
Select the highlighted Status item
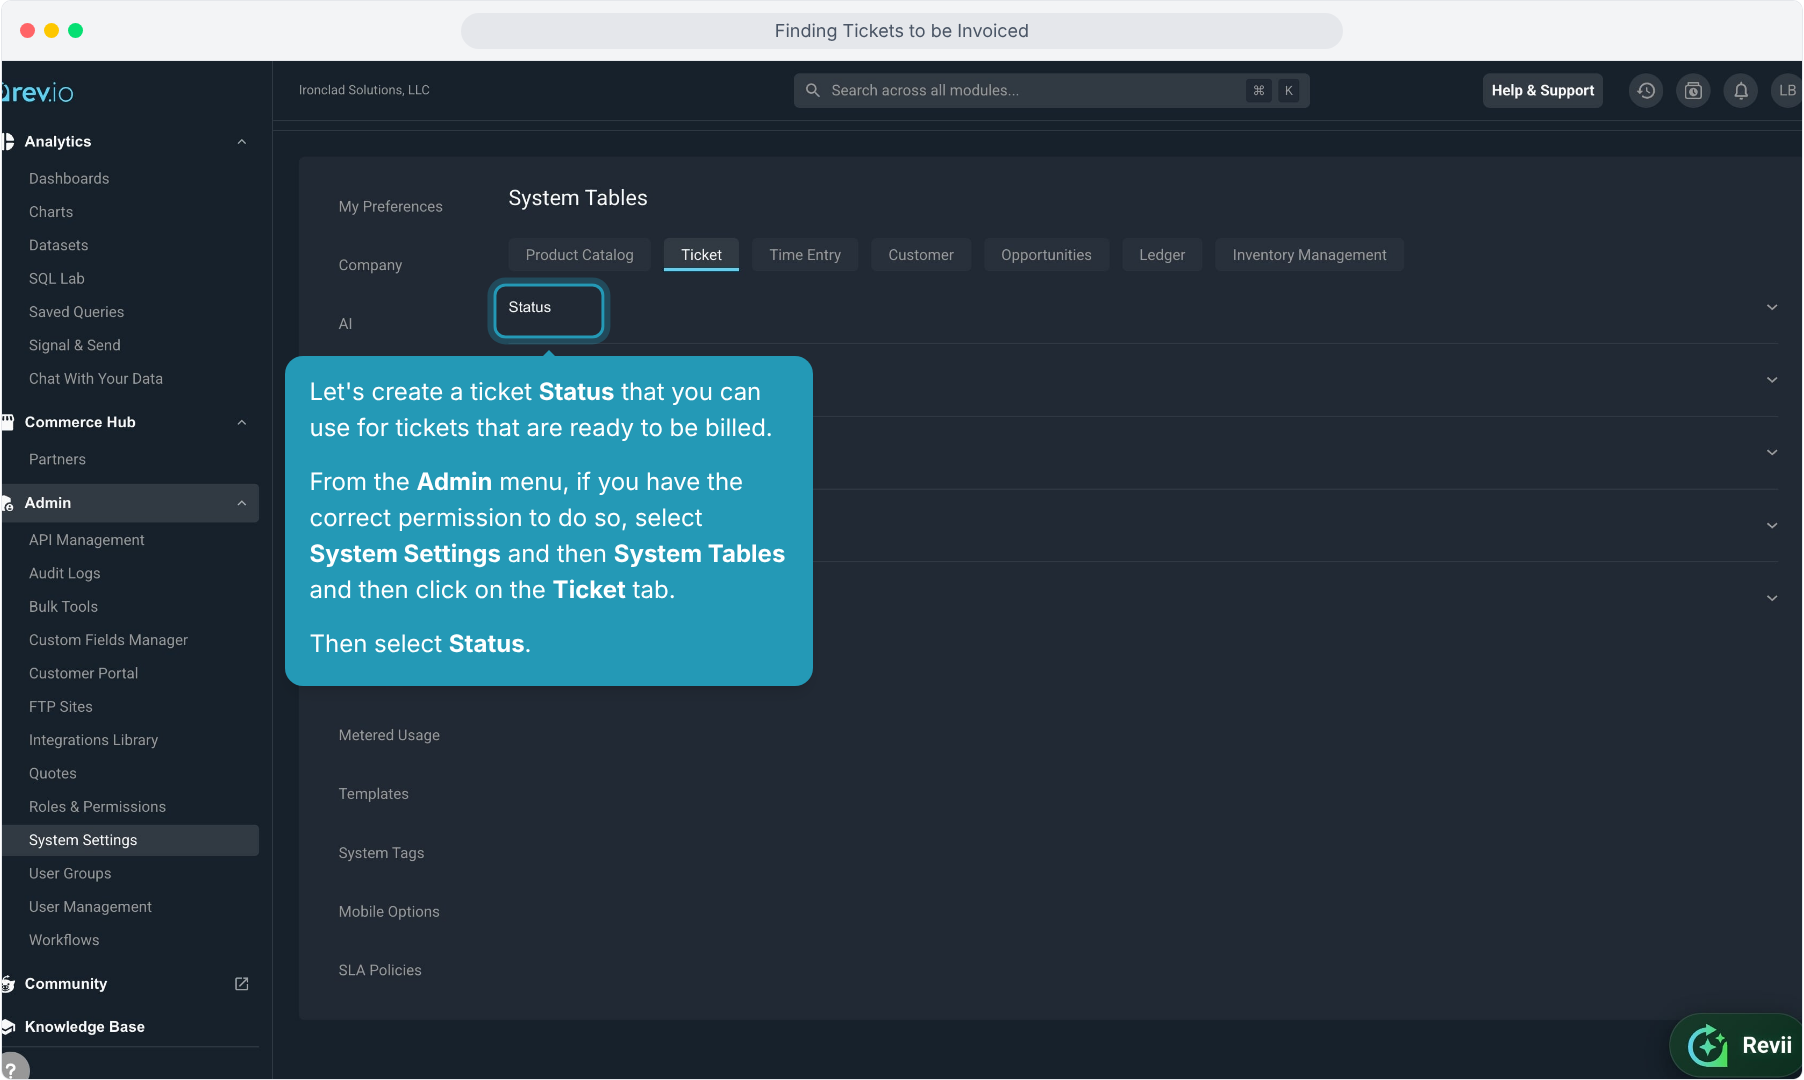[x=549, y=310]
